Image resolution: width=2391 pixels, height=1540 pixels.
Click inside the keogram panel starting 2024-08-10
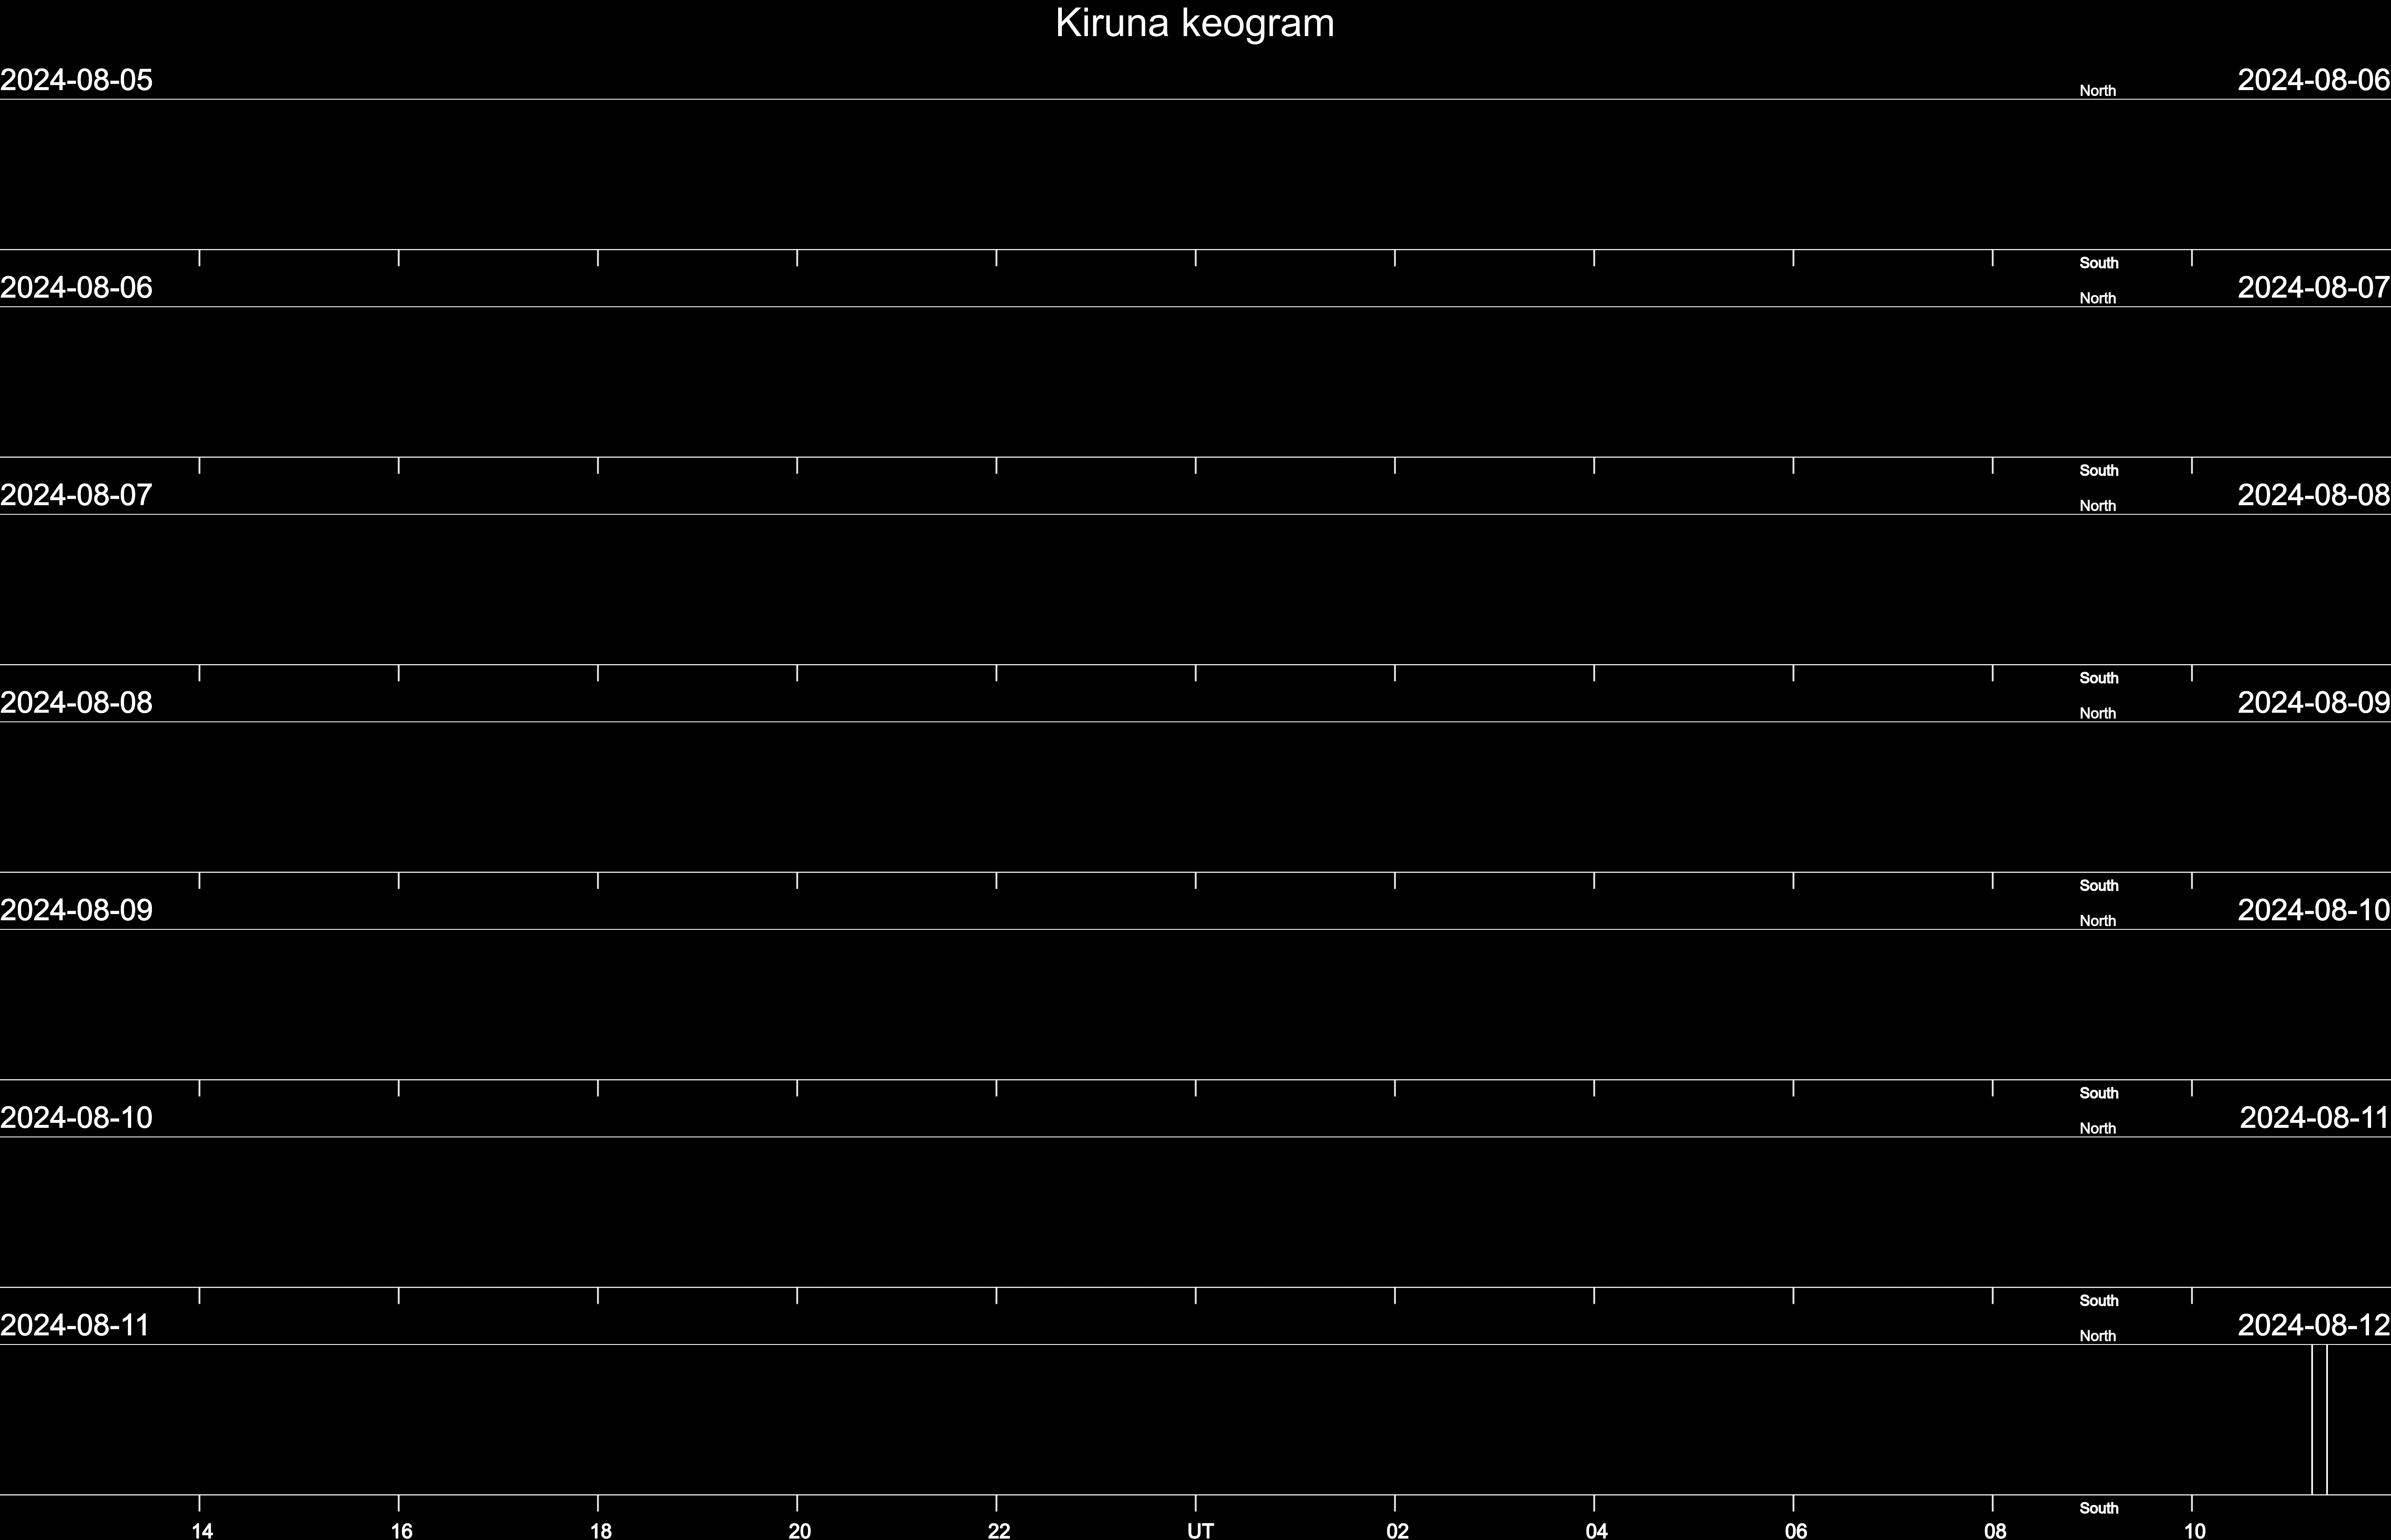(x=1195, y=1212)
